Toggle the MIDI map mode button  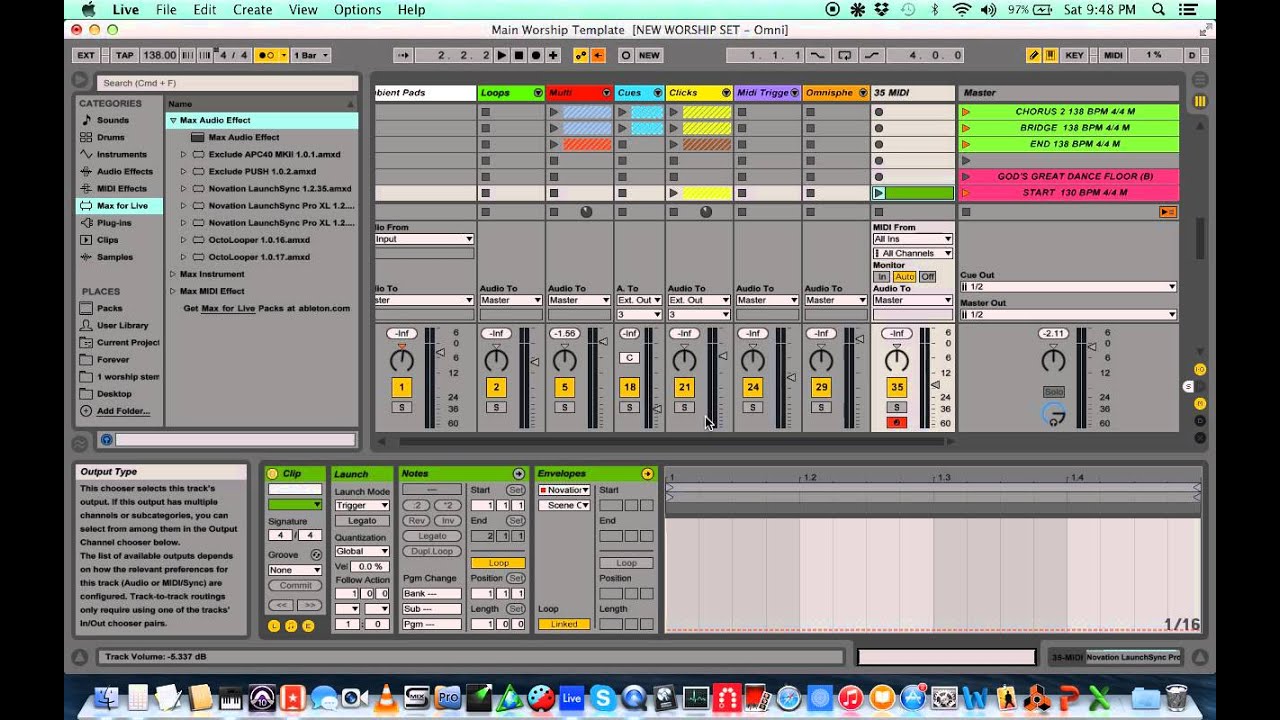point(1113,55)
